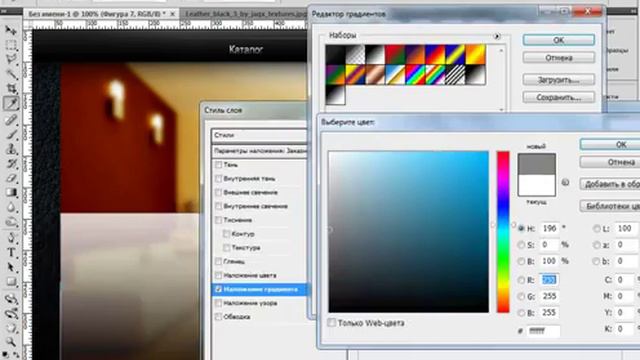Choose the rainbow spectrum gradient preset

click(x=415, y=75)
